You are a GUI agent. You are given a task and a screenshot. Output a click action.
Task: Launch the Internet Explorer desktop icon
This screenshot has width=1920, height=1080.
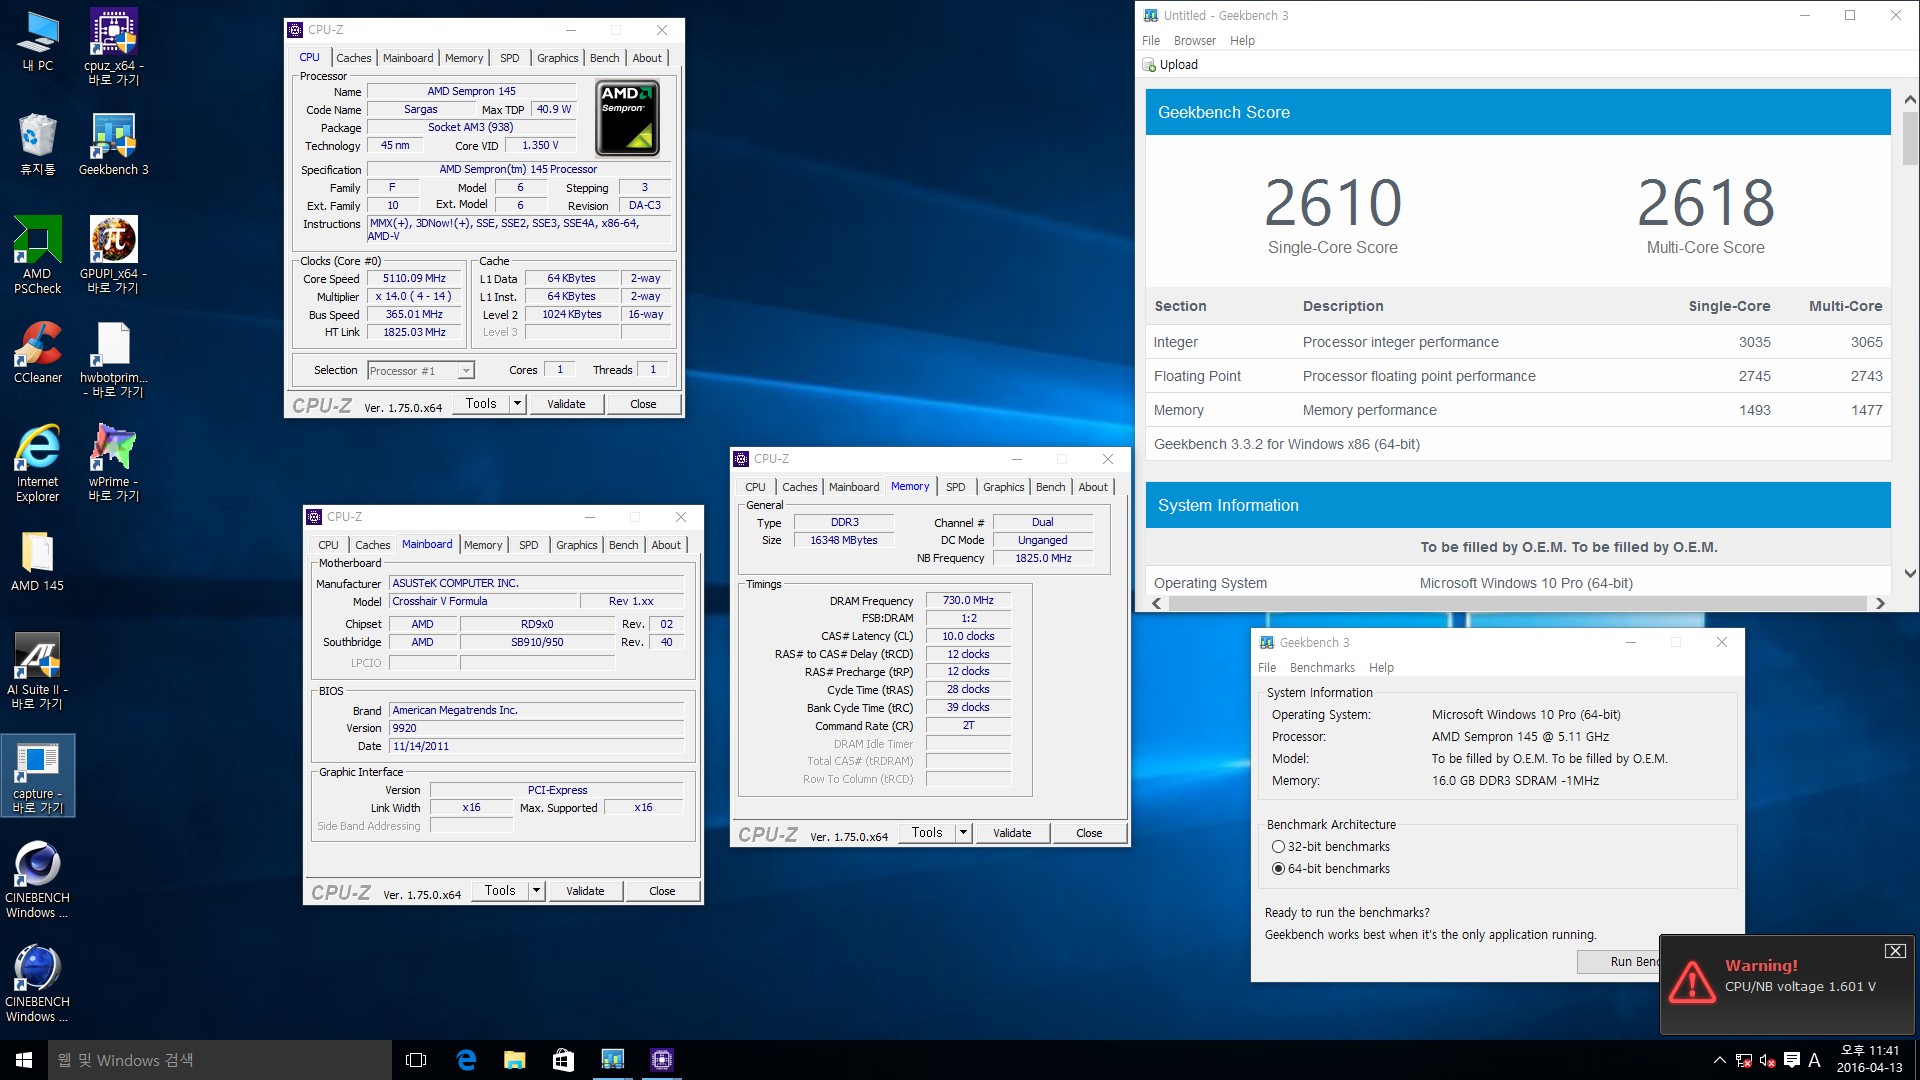[38, 462]
